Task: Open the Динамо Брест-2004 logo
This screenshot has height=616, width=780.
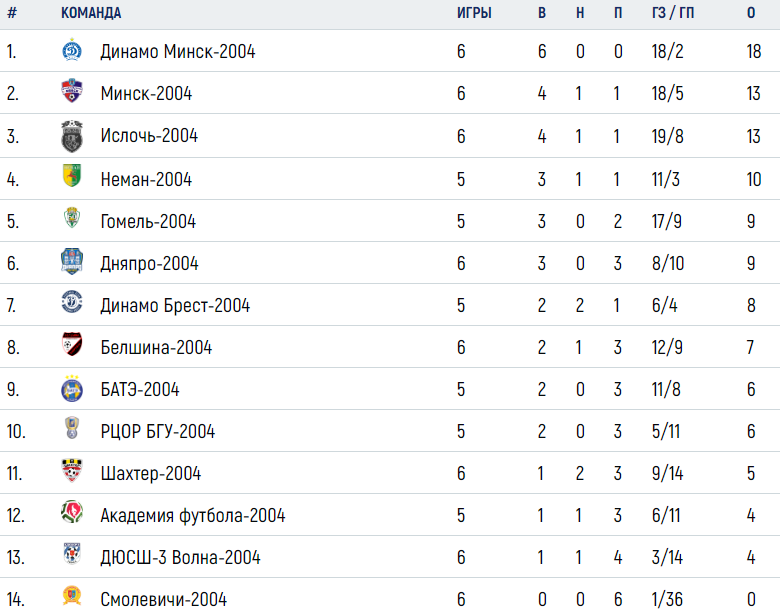Action: point(72,302)
